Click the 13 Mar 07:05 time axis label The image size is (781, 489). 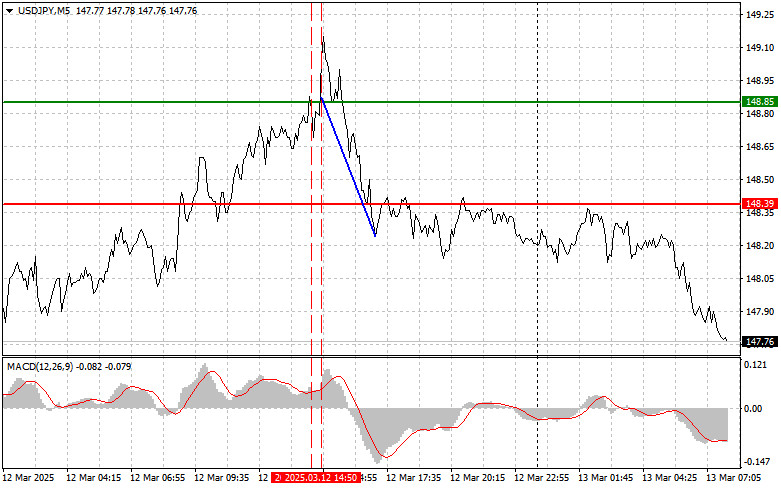(738, 479)
